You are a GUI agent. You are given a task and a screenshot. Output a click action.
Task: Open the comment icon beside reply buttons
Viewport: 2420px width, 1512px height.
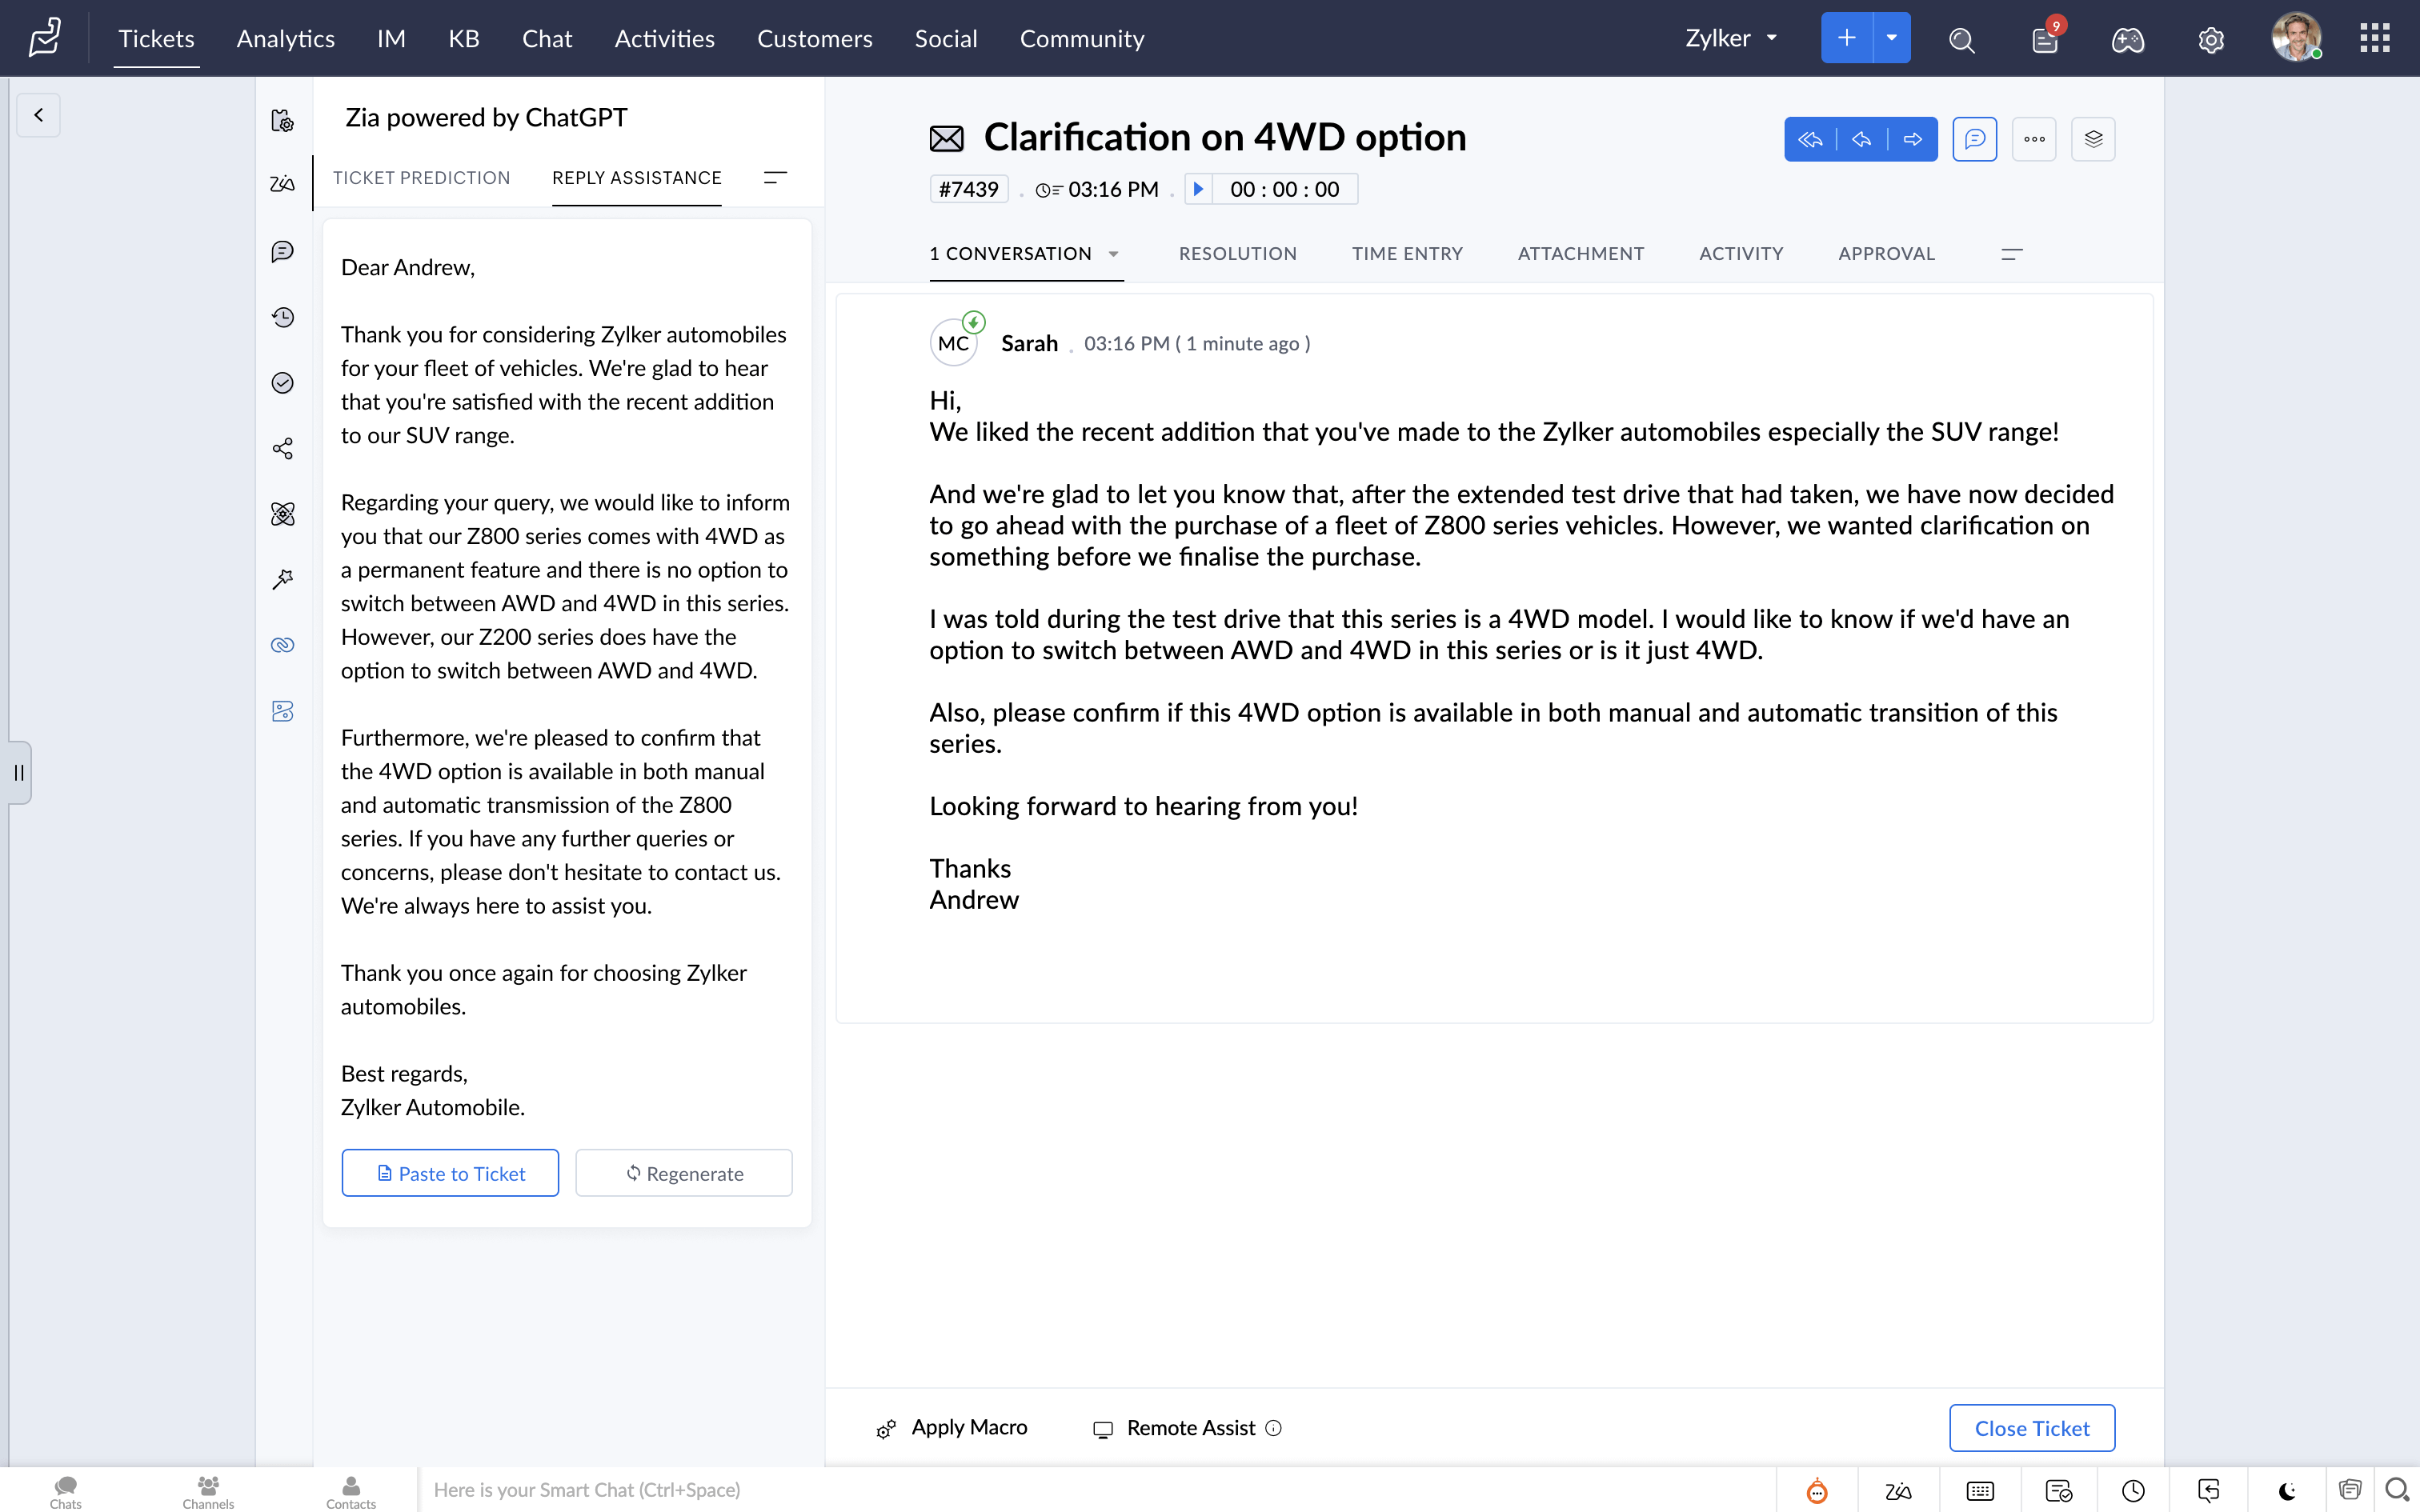coord(1974,139)
